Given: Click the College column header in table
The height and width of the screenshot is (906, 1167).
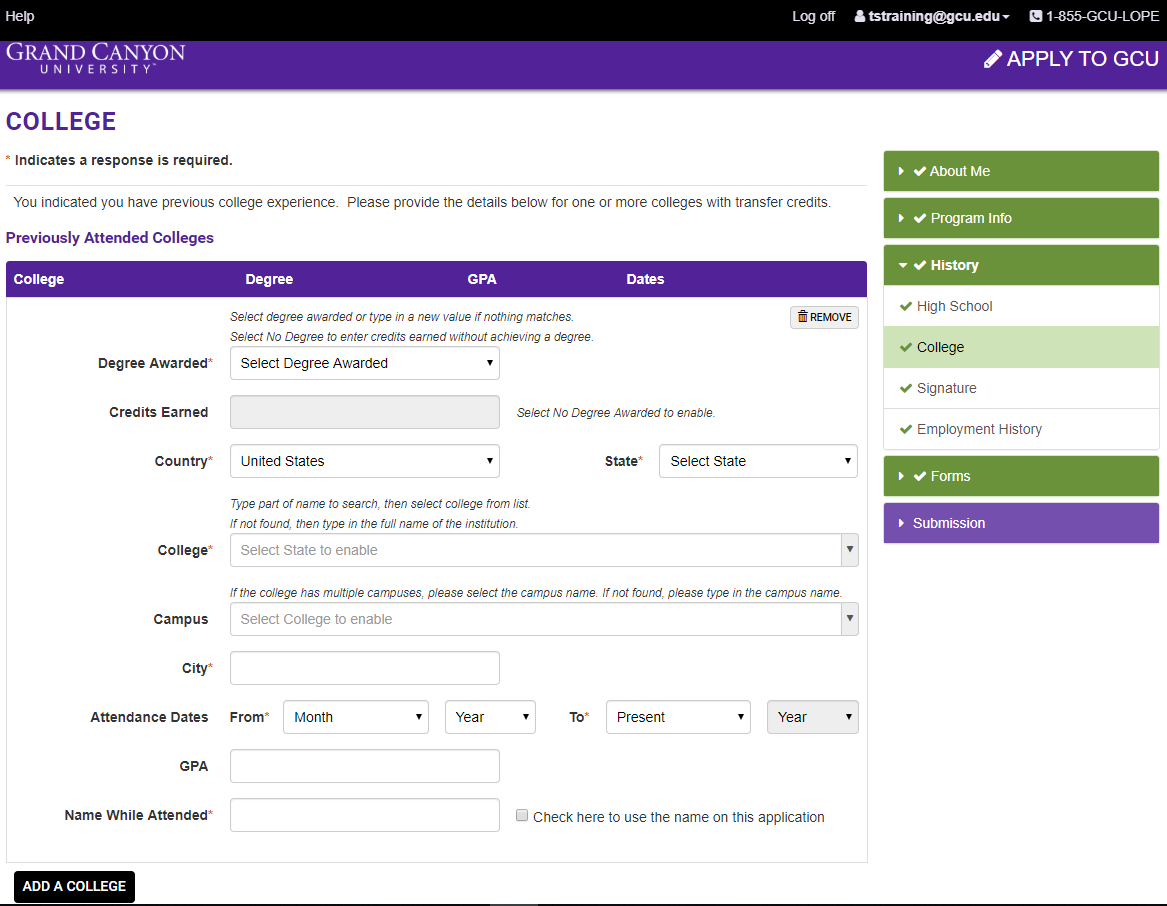Looking at the screenshot, I should tap(39, 279).
